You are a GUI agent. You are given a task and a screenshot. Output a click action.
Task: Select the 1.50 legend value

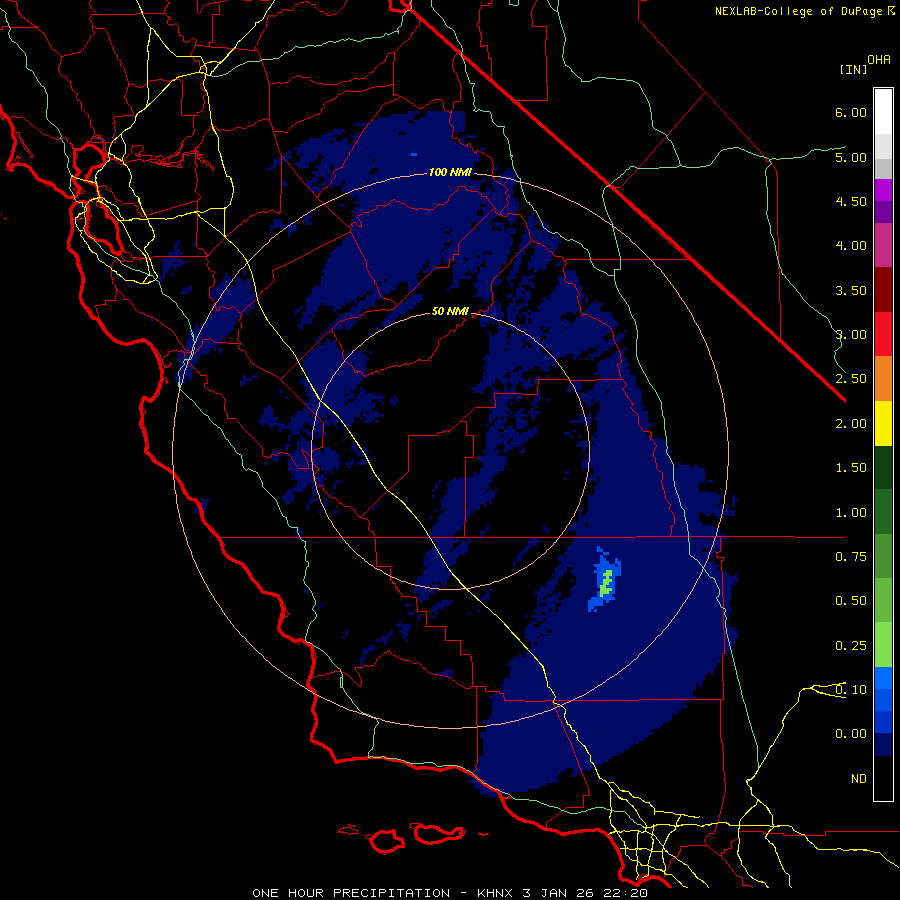point(851,468)
